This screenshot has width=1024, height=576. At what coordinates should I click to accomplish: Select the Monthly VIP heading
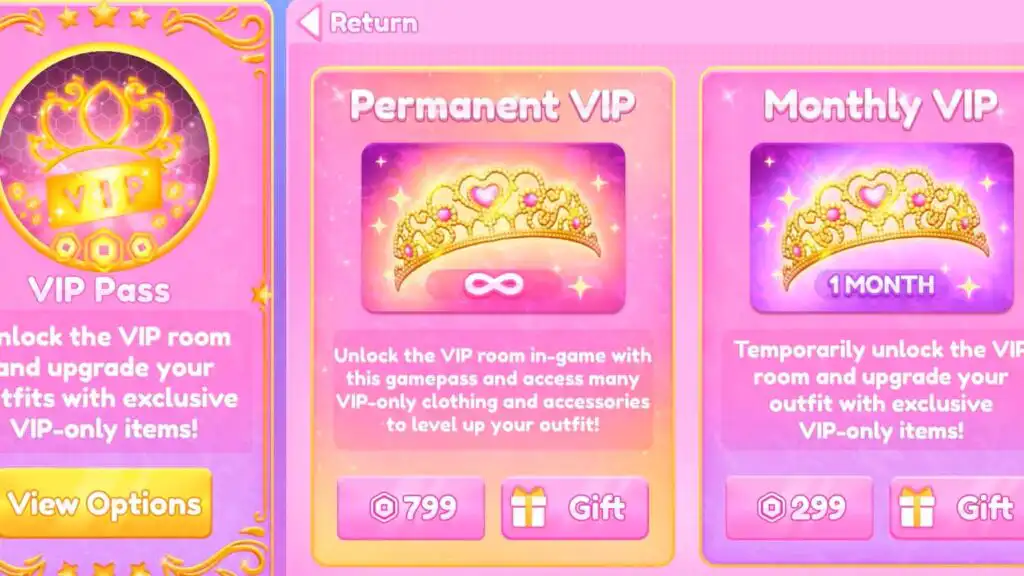(880, 106)
